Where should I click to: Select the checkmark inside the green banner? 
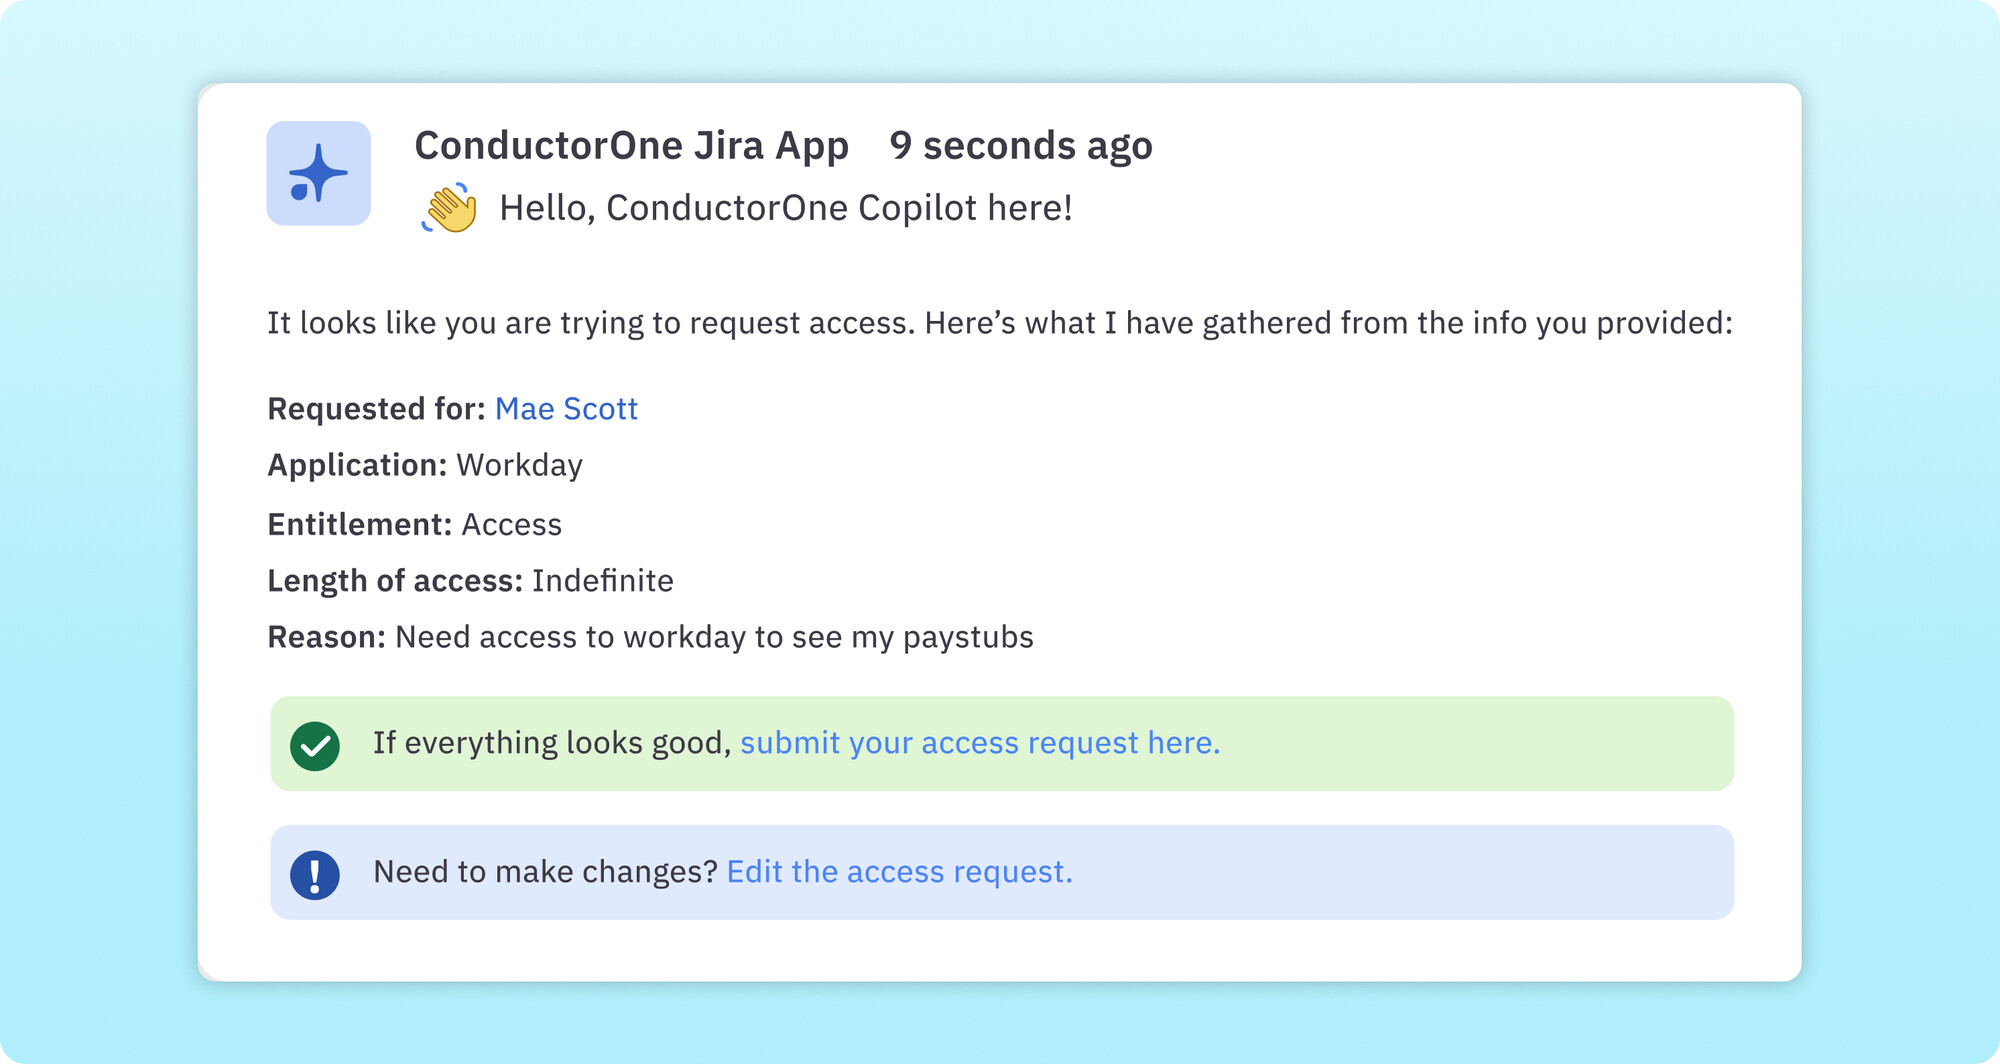(317, 743)
